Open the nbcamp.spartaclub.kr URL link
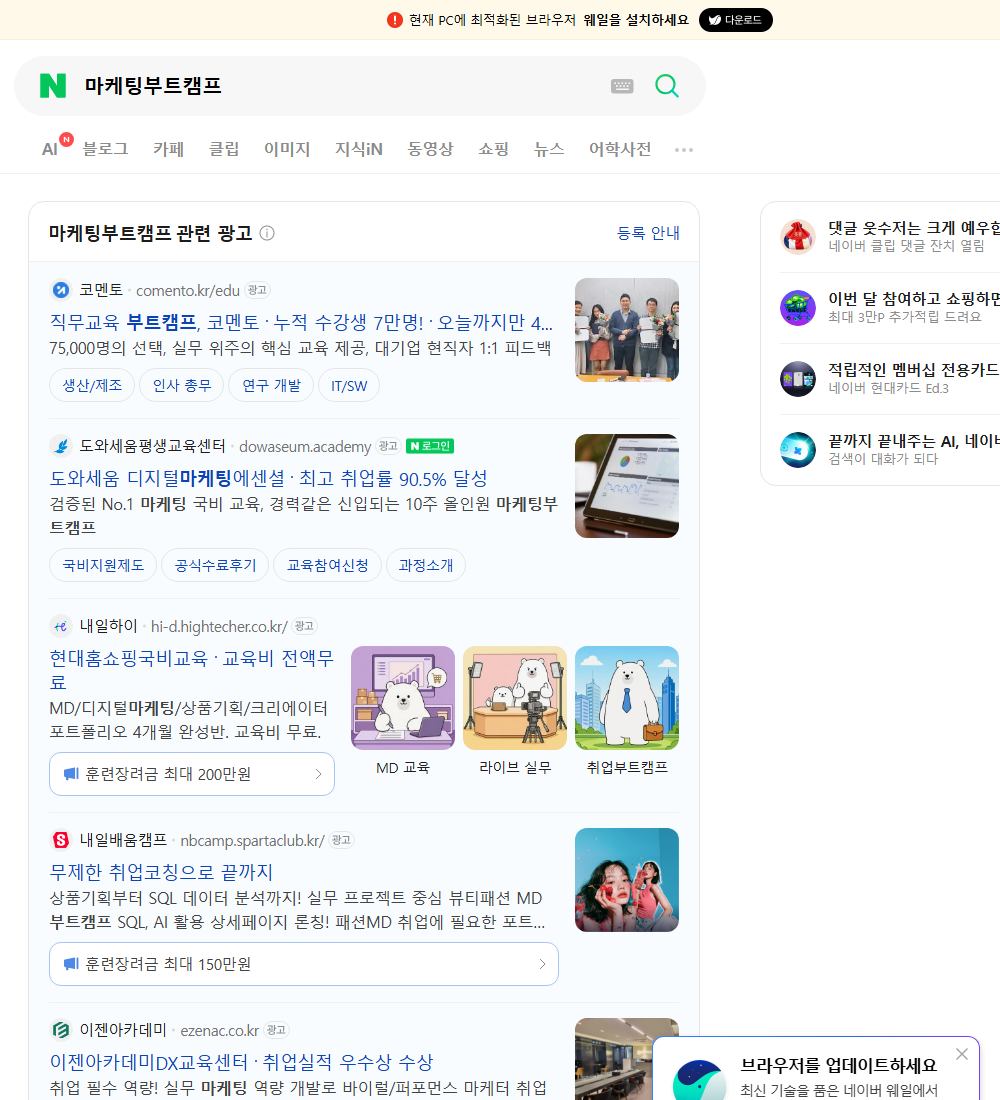The height and width of the screenshot is (1100, 1000). coord(253,840)
